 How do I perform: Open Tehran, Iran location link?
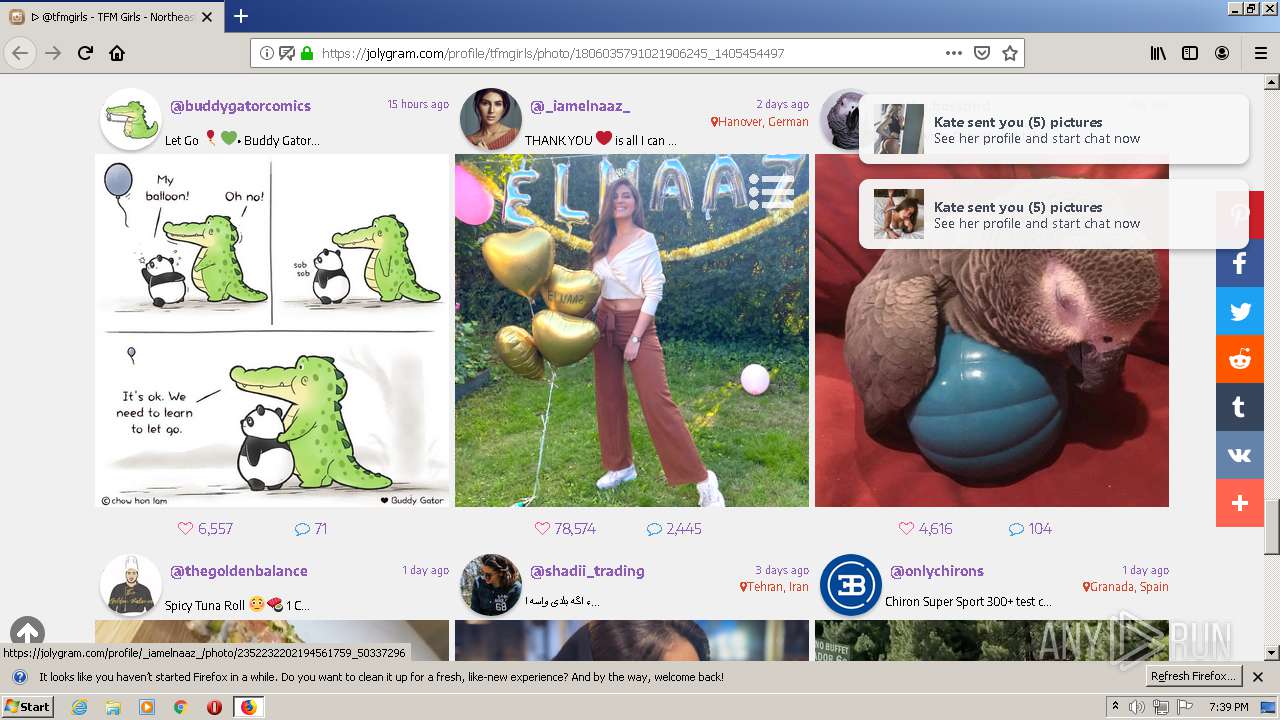774,587
